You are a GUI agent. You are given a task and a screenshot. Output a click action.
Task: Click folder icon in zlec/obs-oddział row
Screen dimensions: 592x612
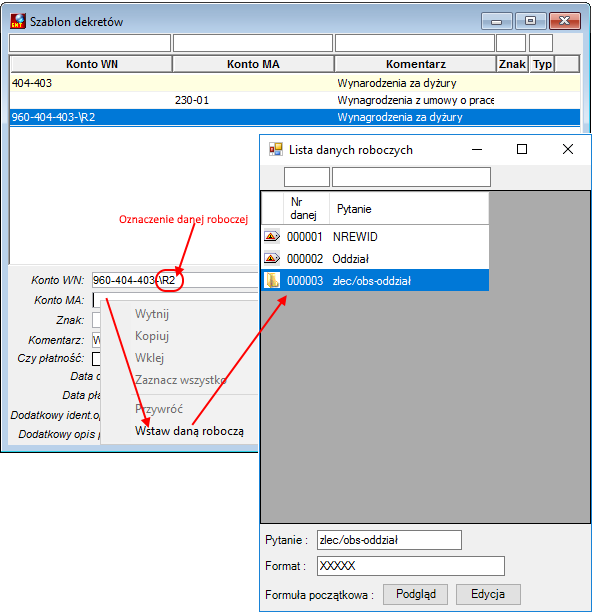click(272, 280)
